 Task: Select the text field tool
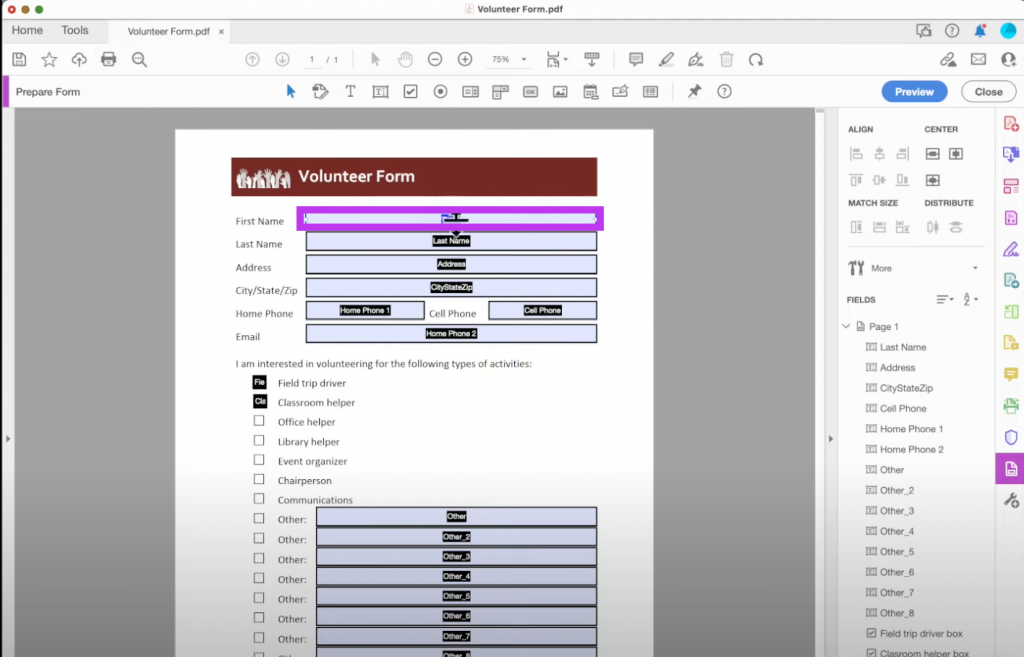click(x=381, y=91)
